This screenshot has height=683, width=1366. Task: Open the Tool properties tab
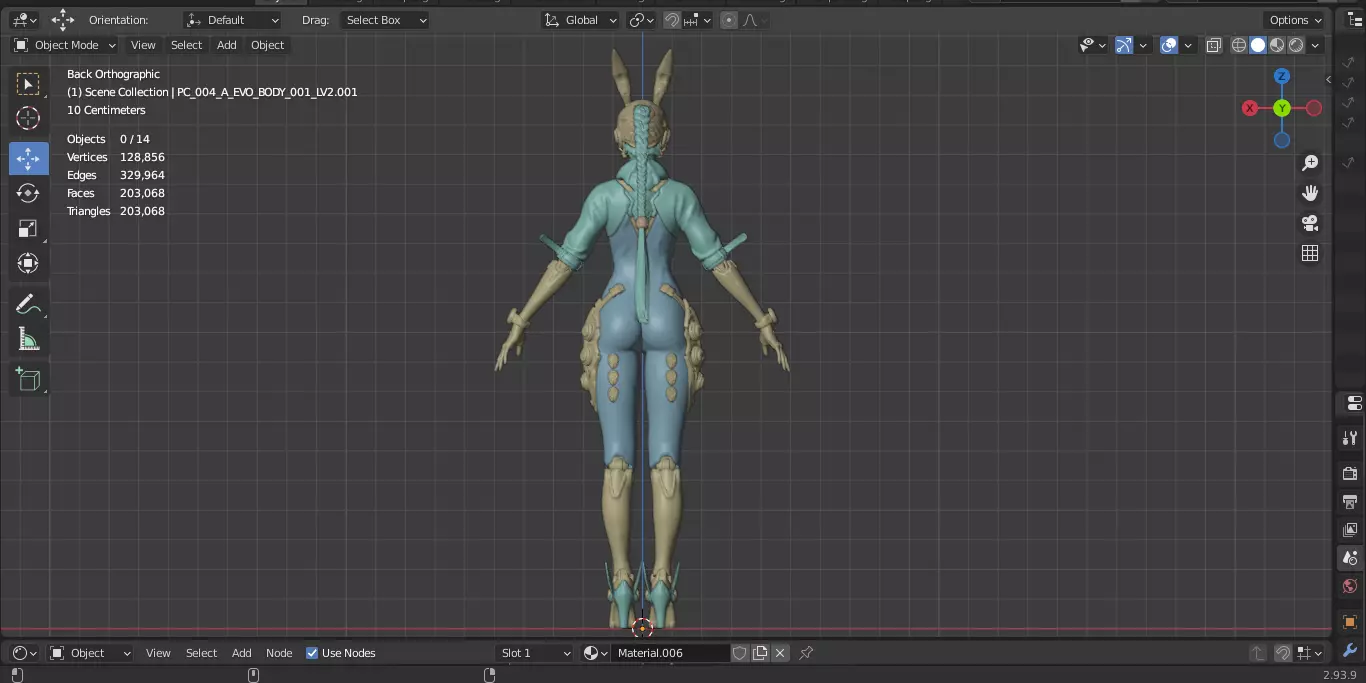click(1350, 438)
